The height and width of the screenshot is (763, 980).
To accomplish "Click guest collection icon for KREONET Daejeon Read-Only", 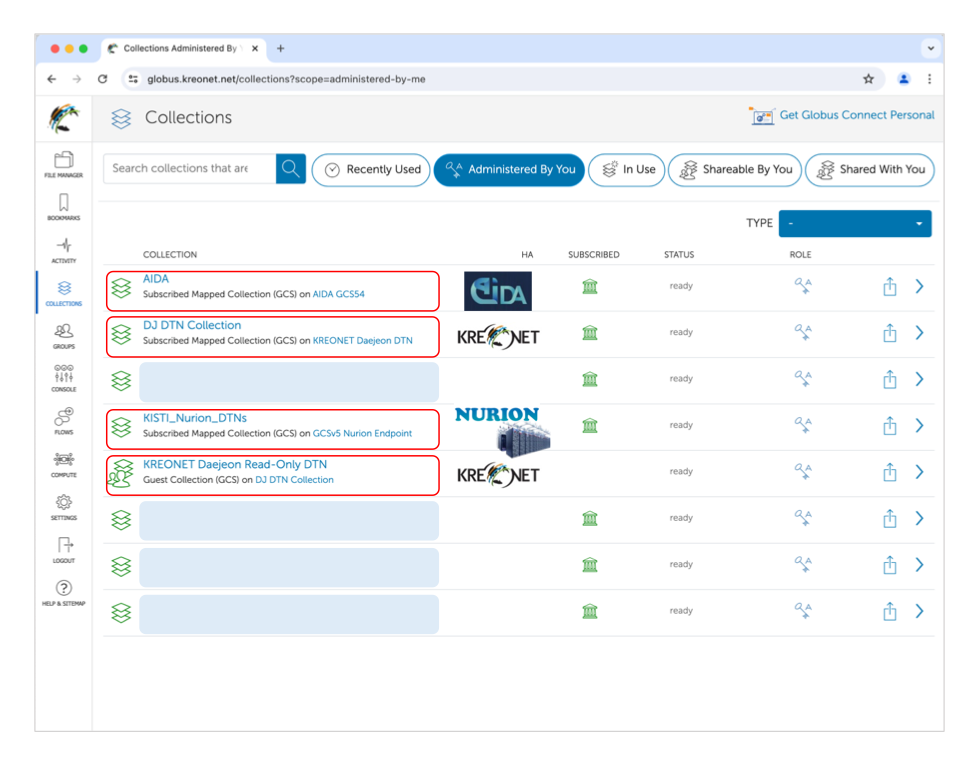I will [120, 474].
